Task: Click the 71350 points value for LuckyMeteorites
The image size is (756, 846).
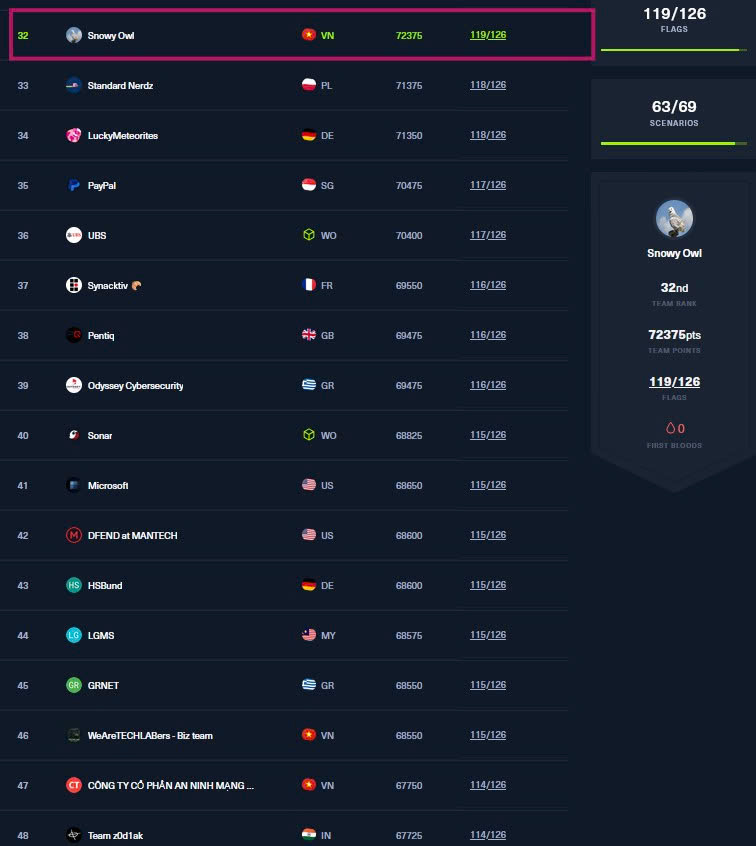Action: coord(409,135)
